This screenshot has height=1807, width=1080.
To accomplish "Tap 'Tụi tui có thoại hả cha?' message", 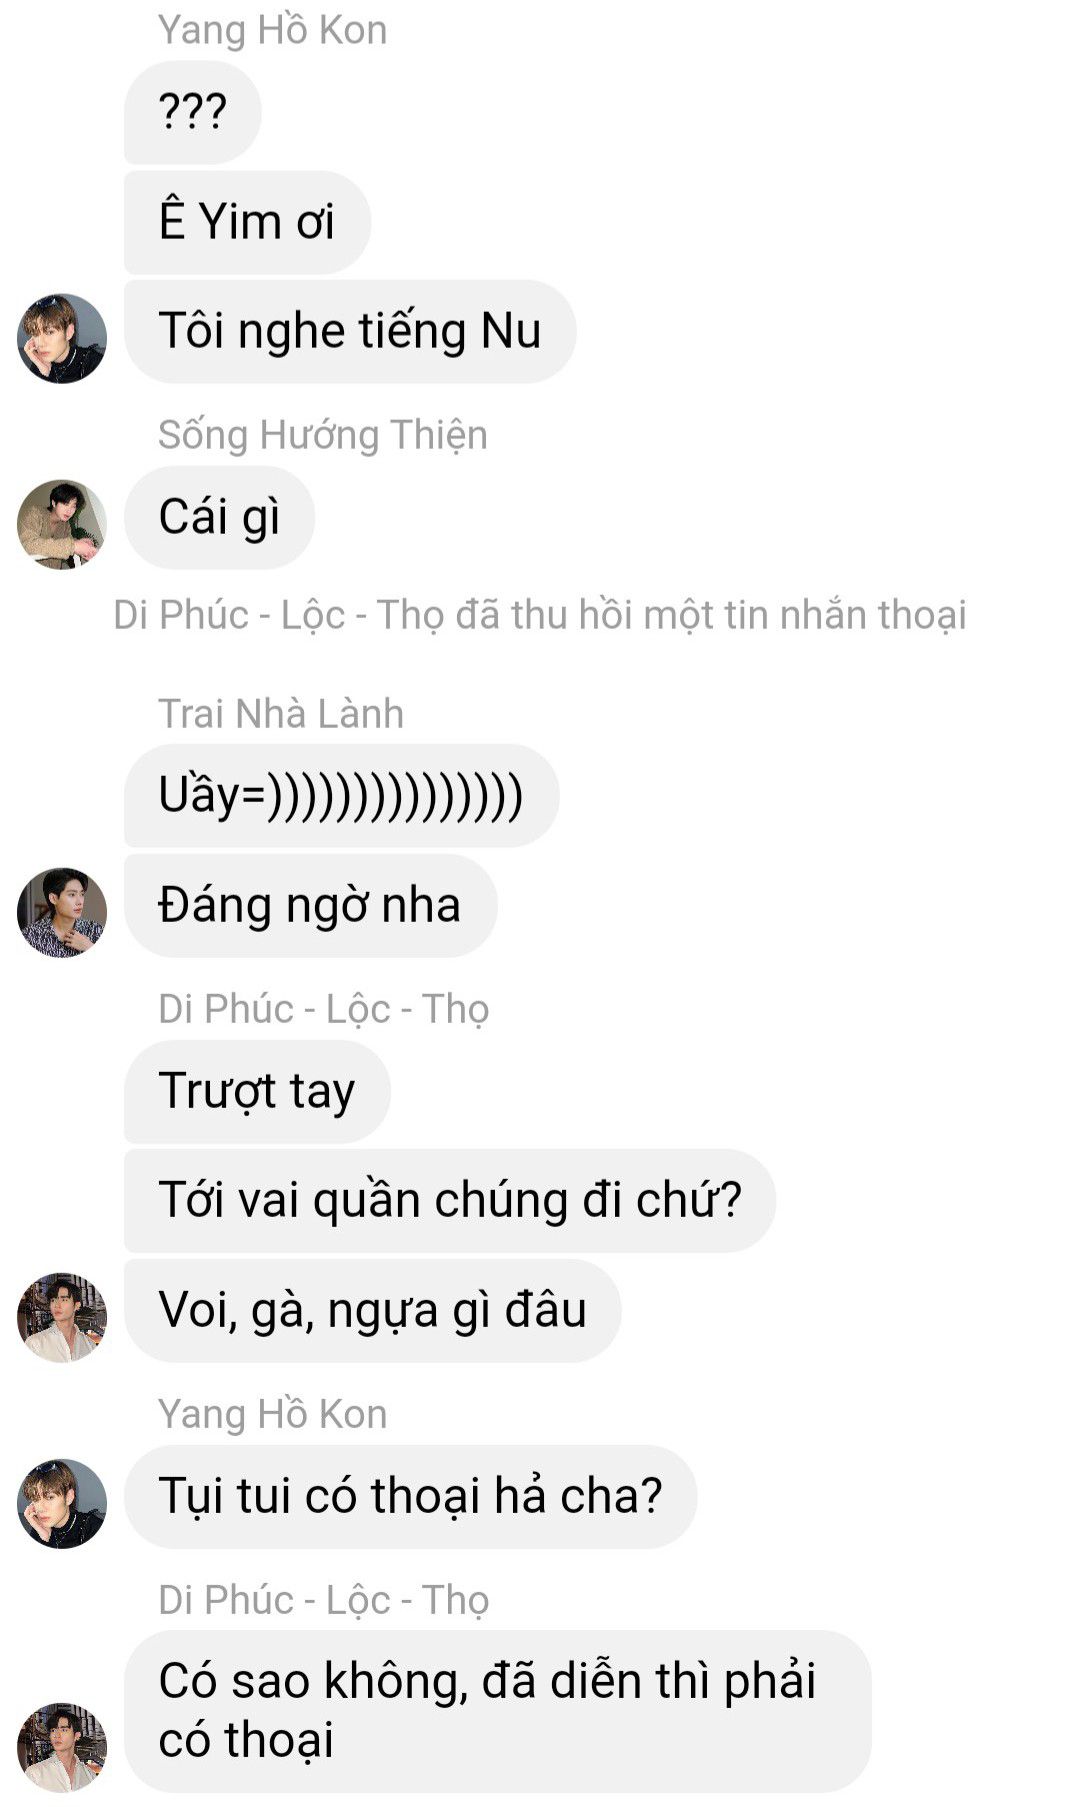I will [410, 1496].
